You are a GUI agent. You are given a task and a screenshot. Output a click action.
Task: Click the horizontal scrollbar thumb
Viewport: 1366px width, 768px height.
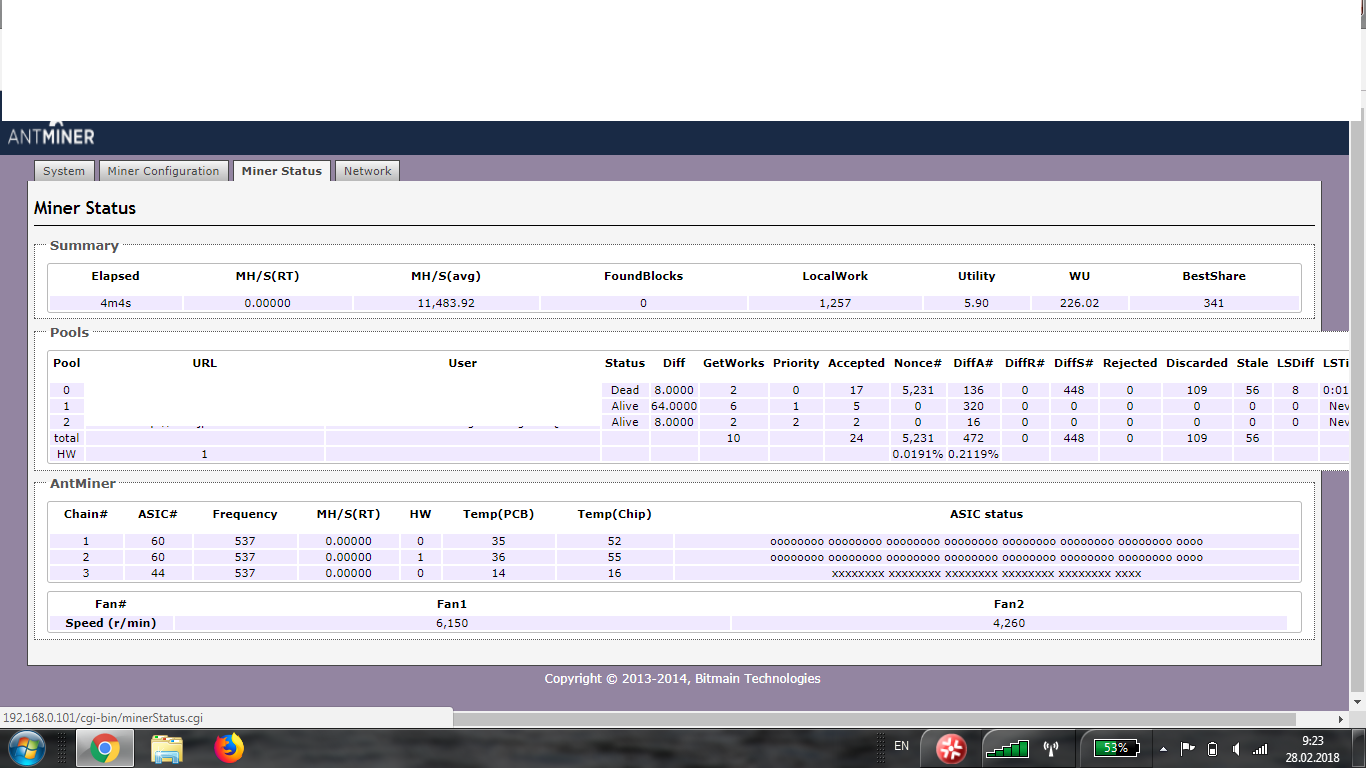point(875,718)
